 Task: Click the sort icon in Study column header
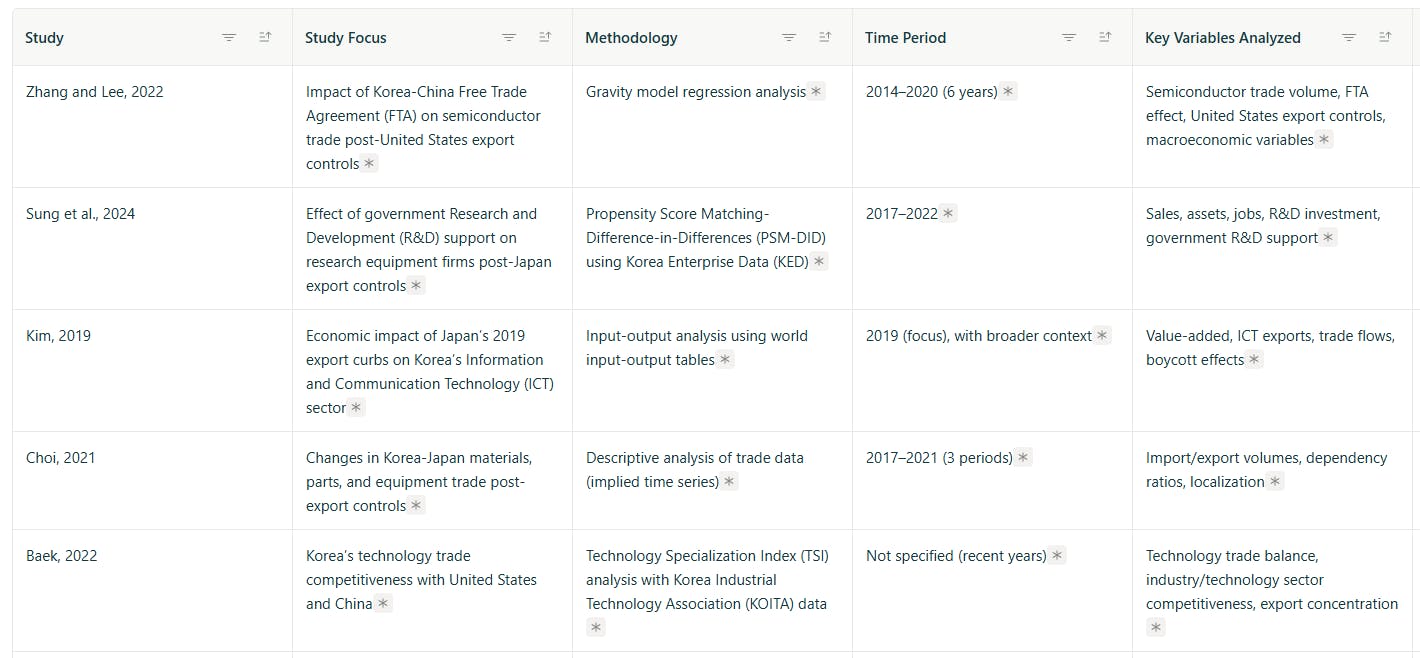click(x=265, y=37)
